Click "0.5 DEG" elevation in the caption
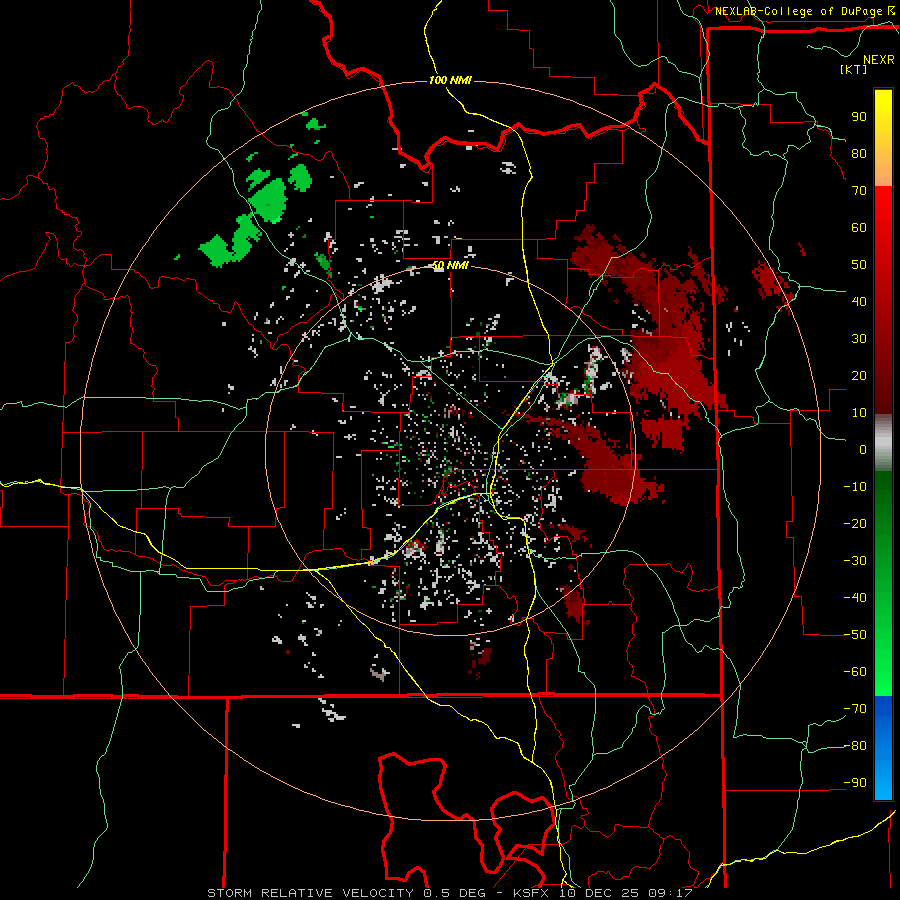 point(455,893)
